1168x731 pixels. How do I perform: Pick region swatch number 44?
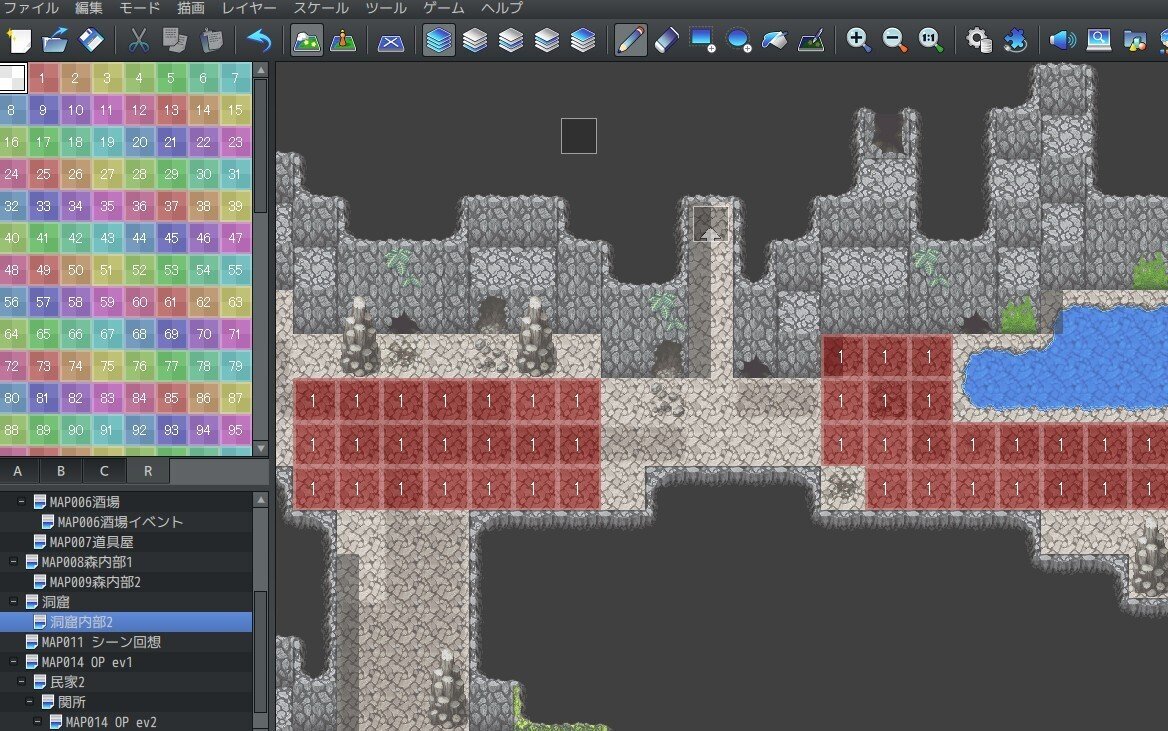coord(139,238)
